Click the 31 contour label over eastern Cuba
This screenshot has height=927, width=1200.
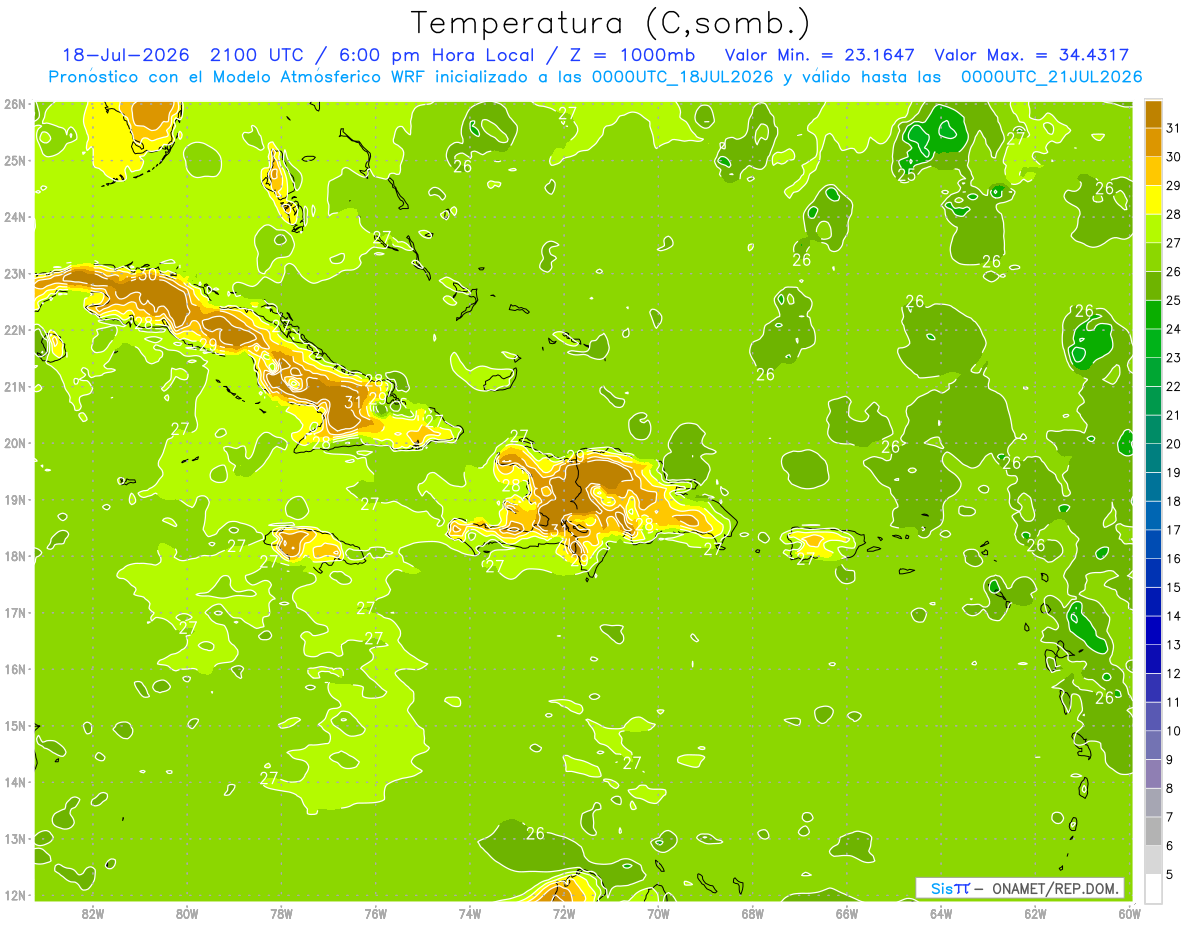[352, 402]
